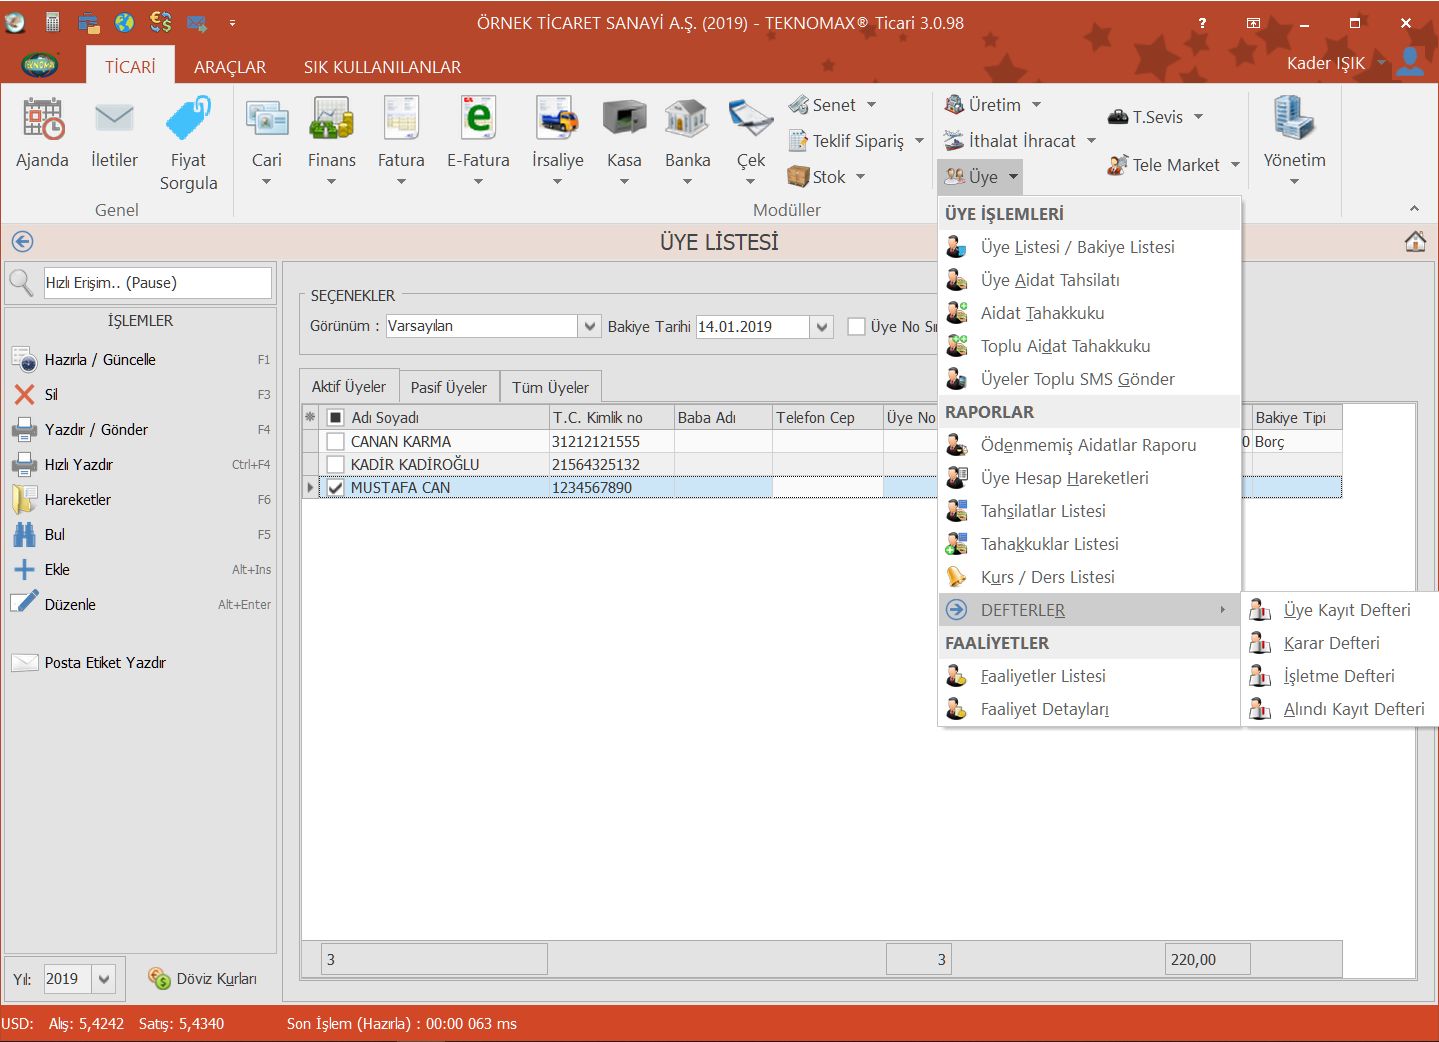The width and height of the screenshot is (1439, 1042).
Task: Uncheck the MUSTAFA CAN row checkbox
Action: [x=336, y=488]
